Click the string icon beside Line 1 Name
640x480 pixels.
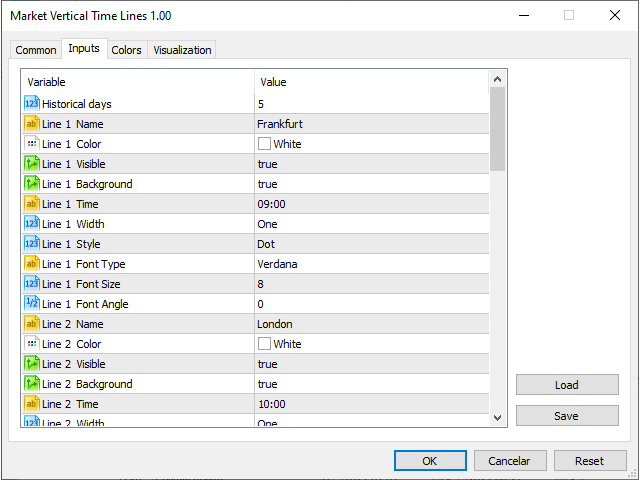coord(32,124)
